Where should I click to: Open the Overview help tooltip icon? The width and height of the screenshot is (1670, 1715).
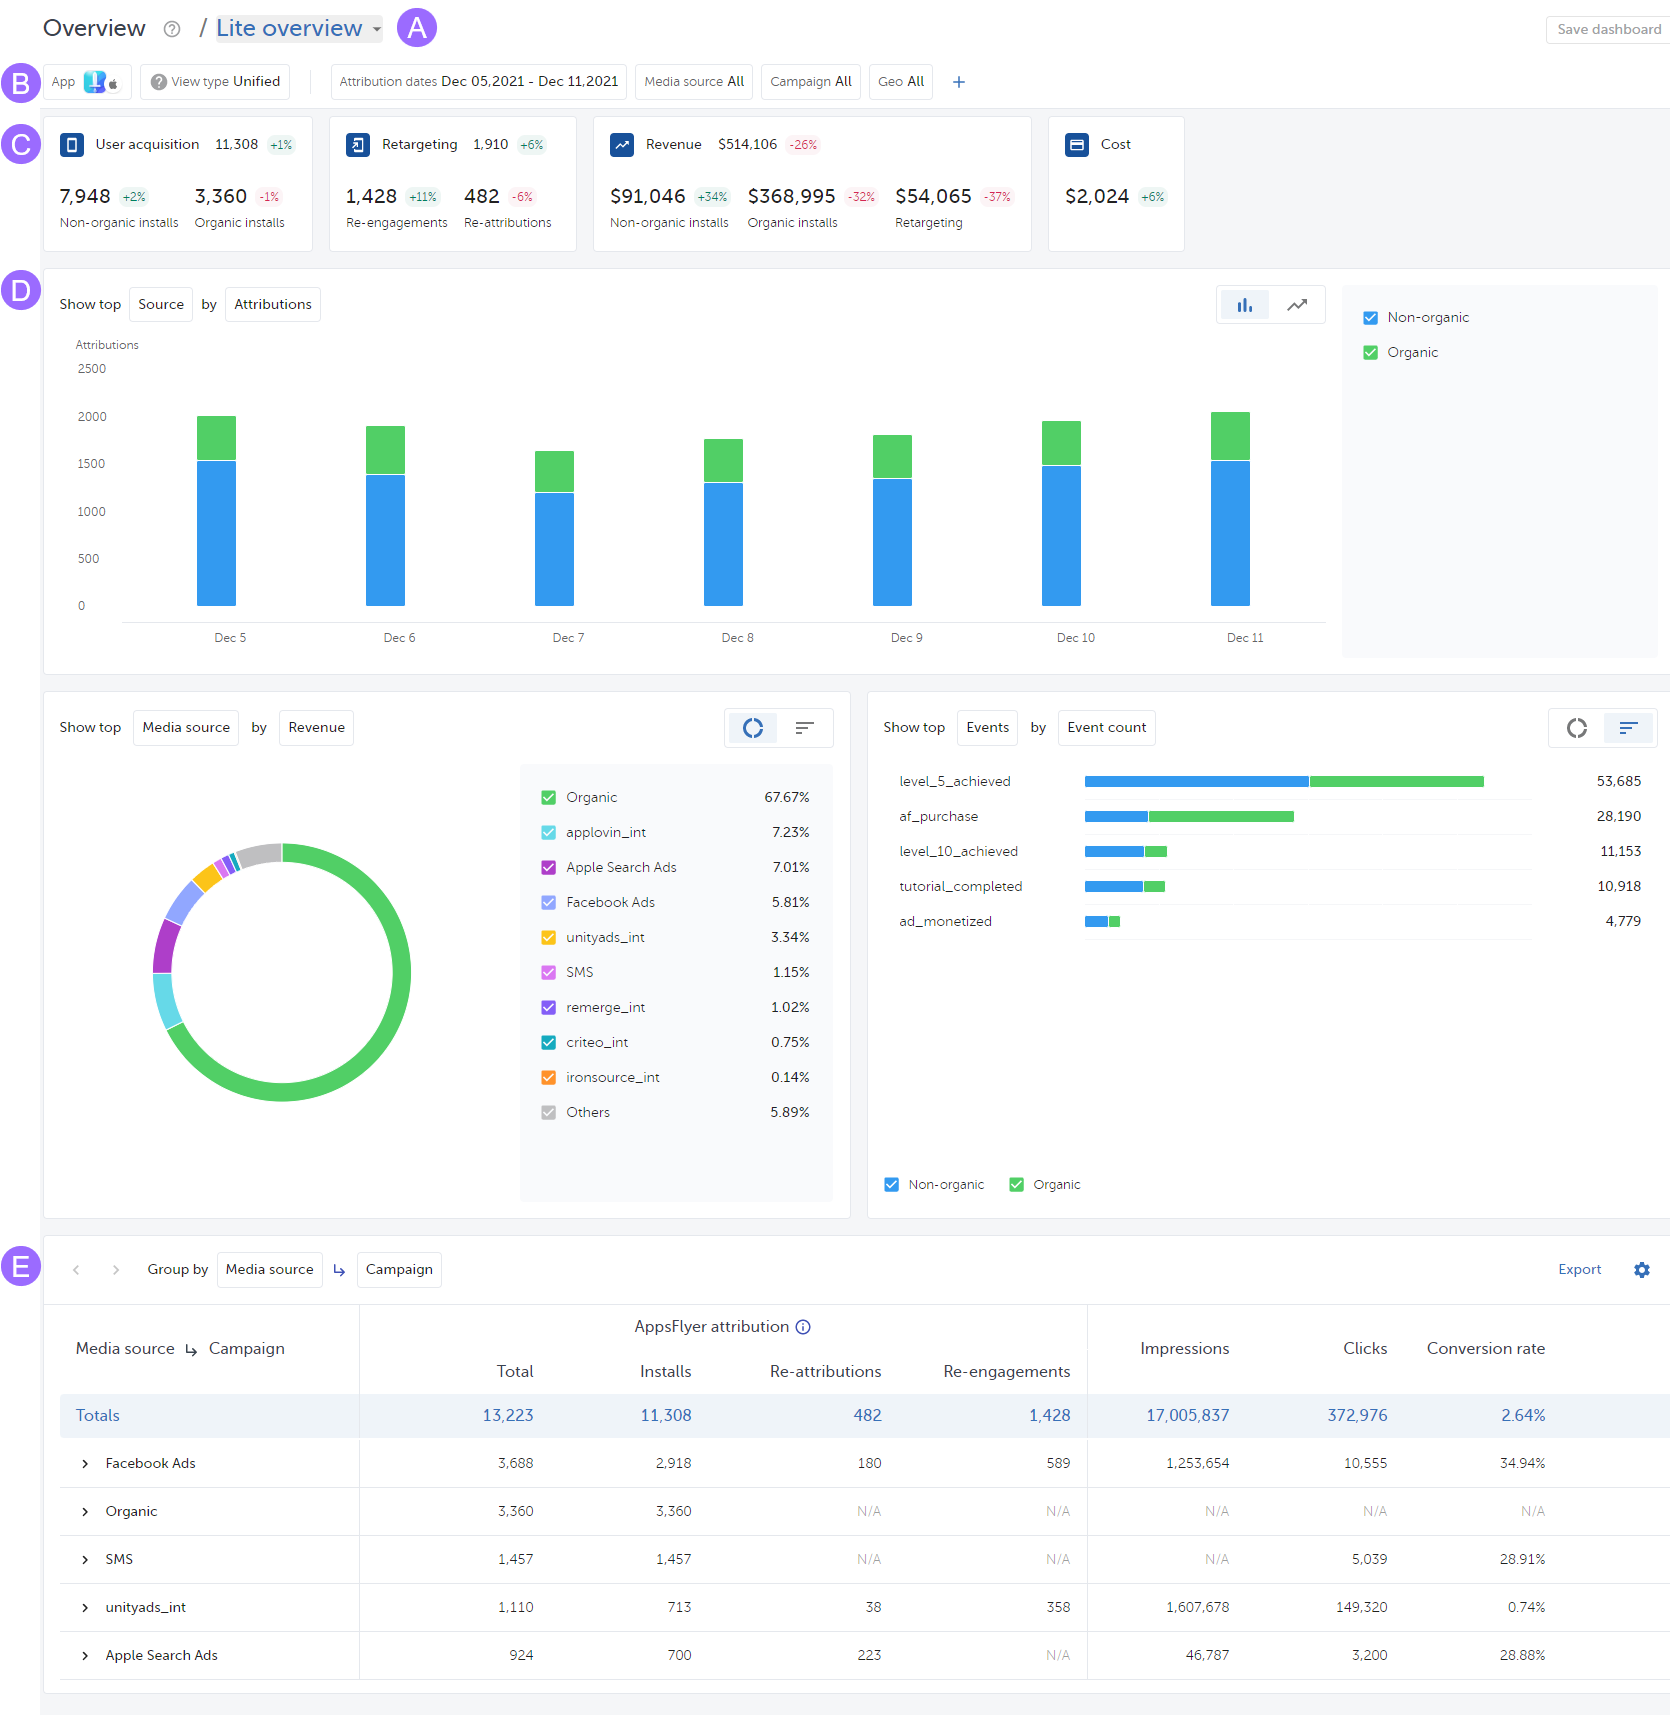[x=171, y=28]
